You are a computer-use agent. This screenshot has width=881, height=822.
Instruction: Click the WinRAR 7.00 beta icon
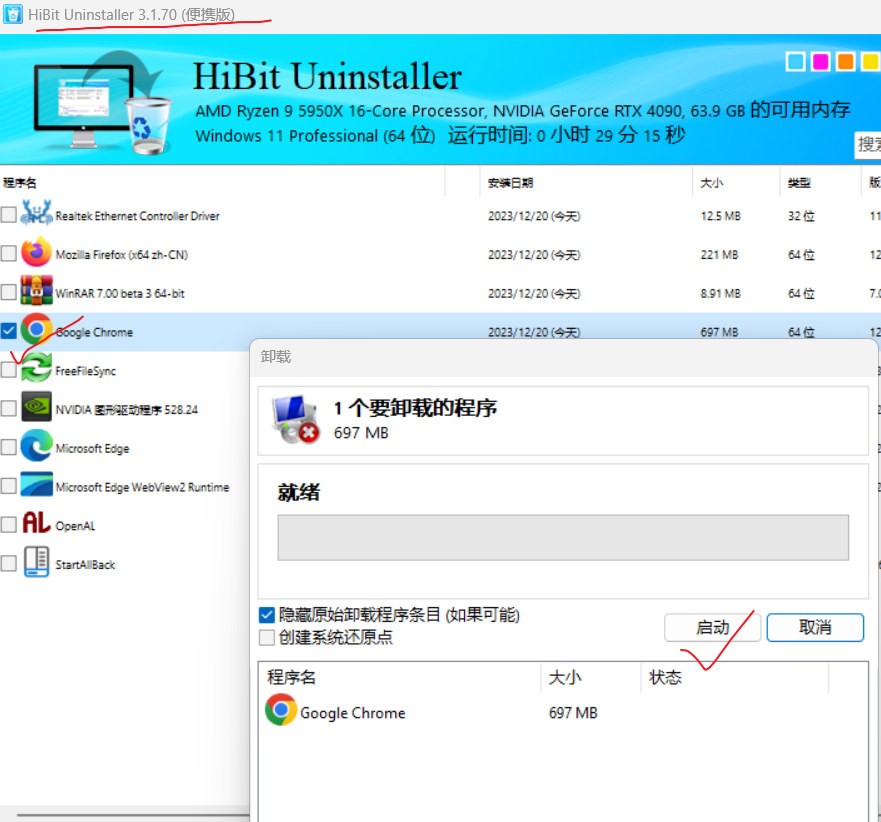(37, 290)
